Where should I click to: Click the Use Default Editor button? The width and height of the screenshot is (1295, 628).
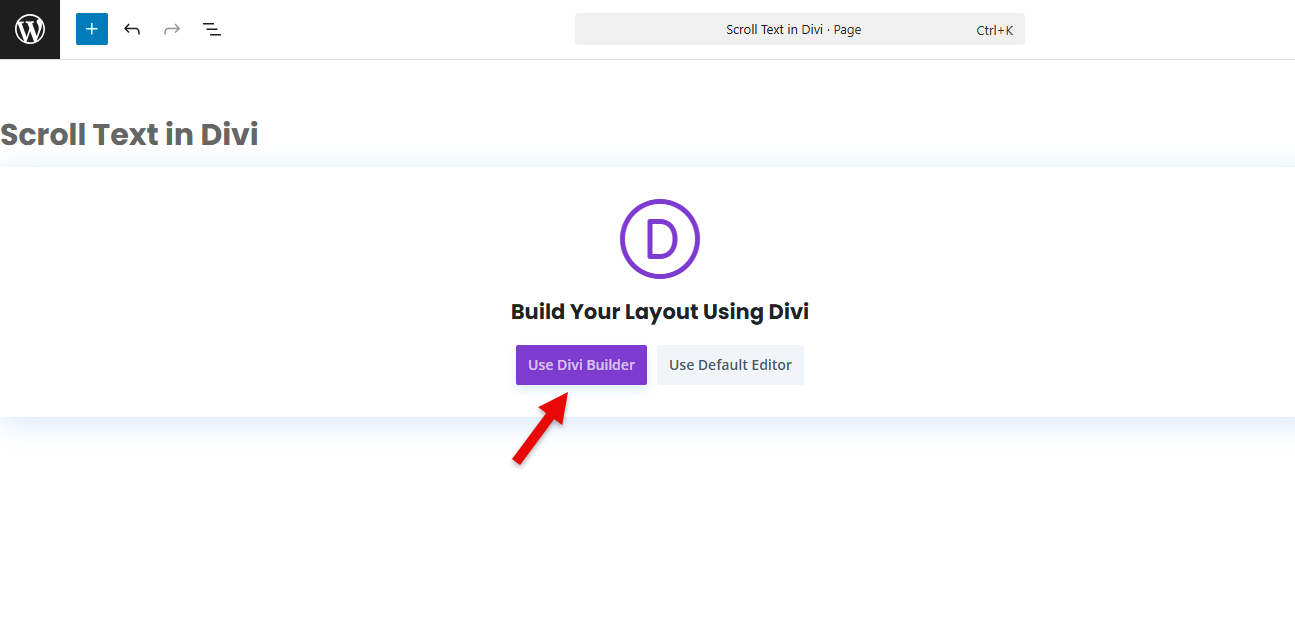730,365
